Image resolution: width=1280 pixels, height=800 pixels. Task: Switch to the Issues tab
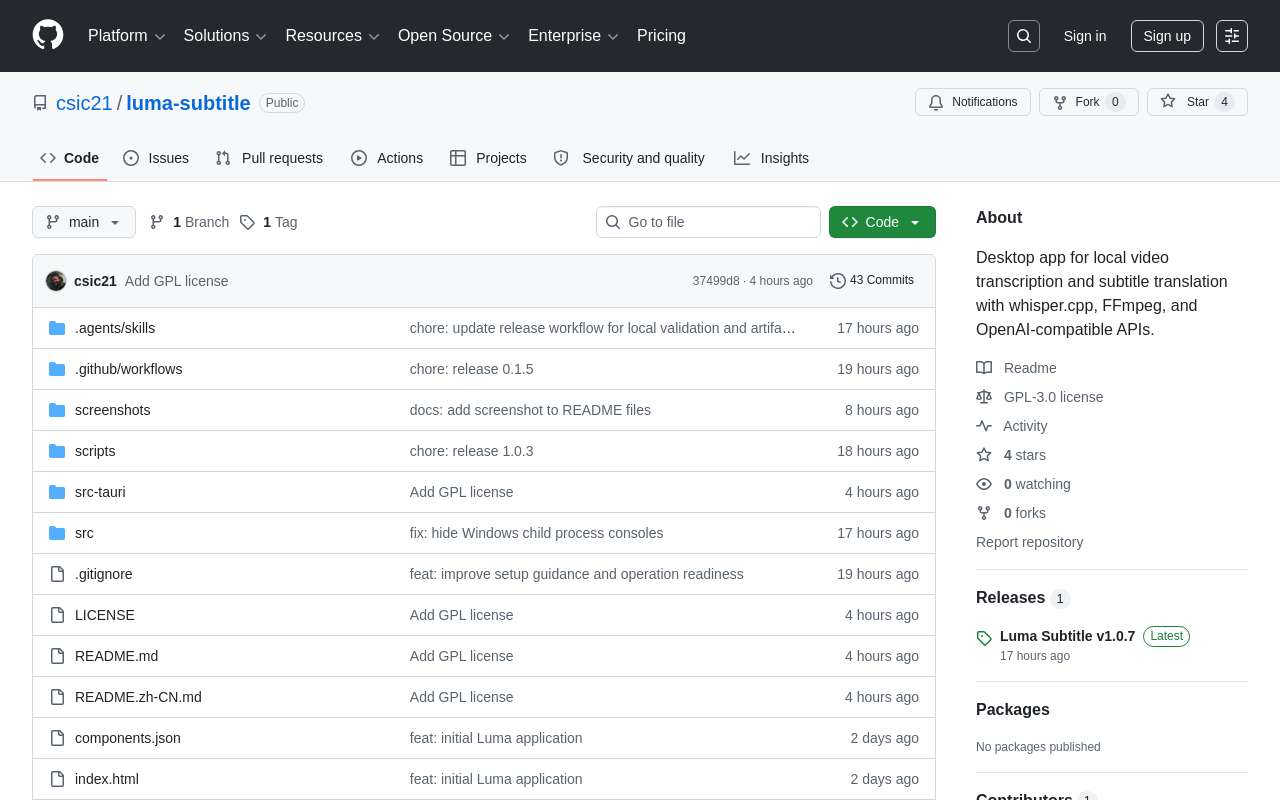(x=156, y=158)
